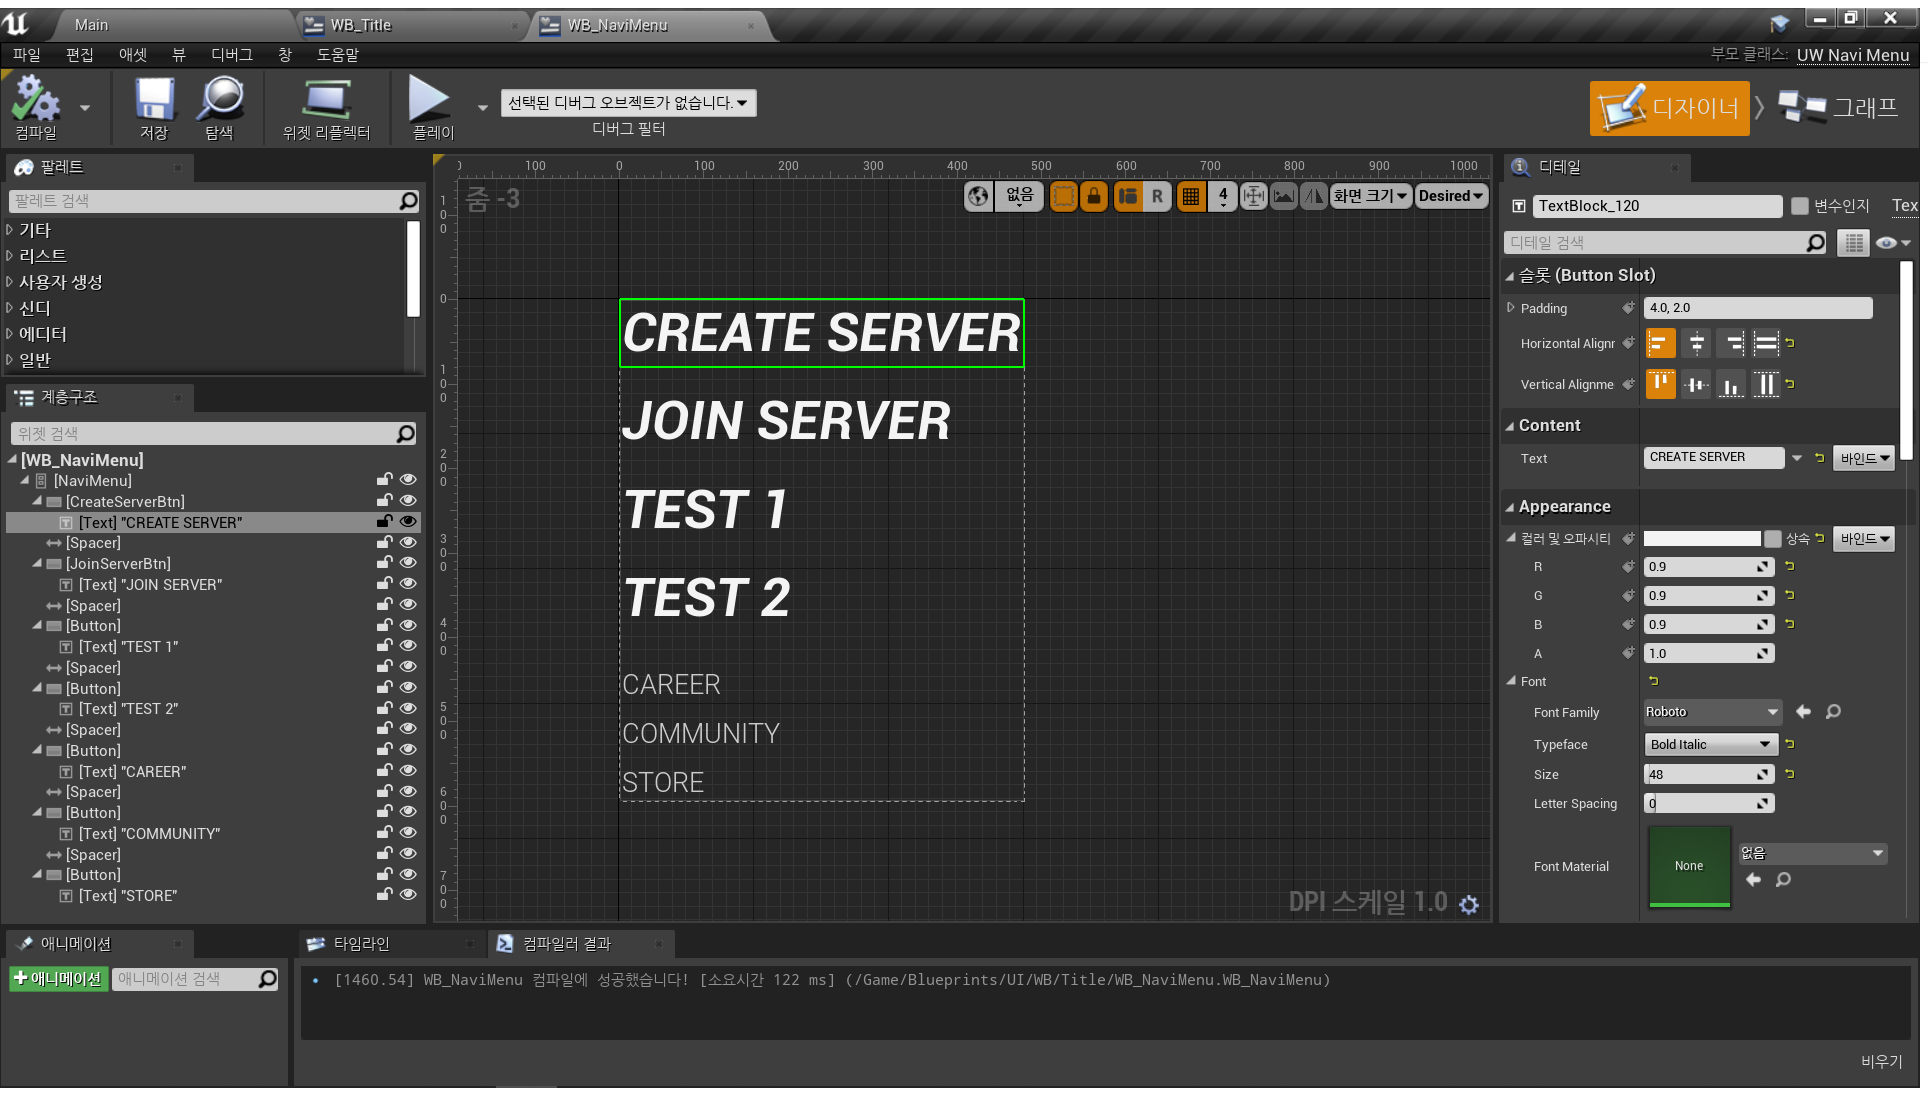Image resolution: width=1928 pixels, height=1096 pixels.
Task: Click the localization globe icon in viewport
Action: pyautogui.click(x=978, y=196)
